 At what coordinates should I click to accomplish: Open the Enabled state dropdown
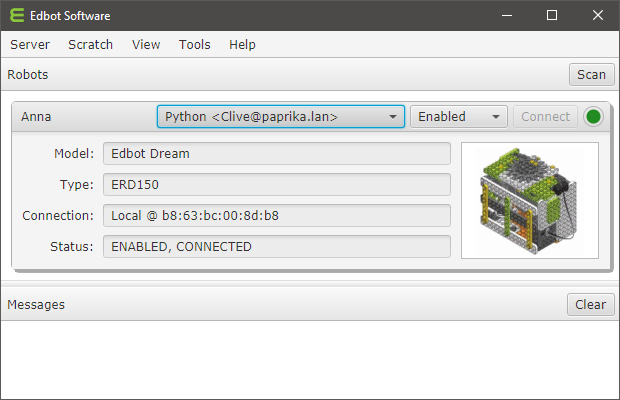tap(459, 117)
